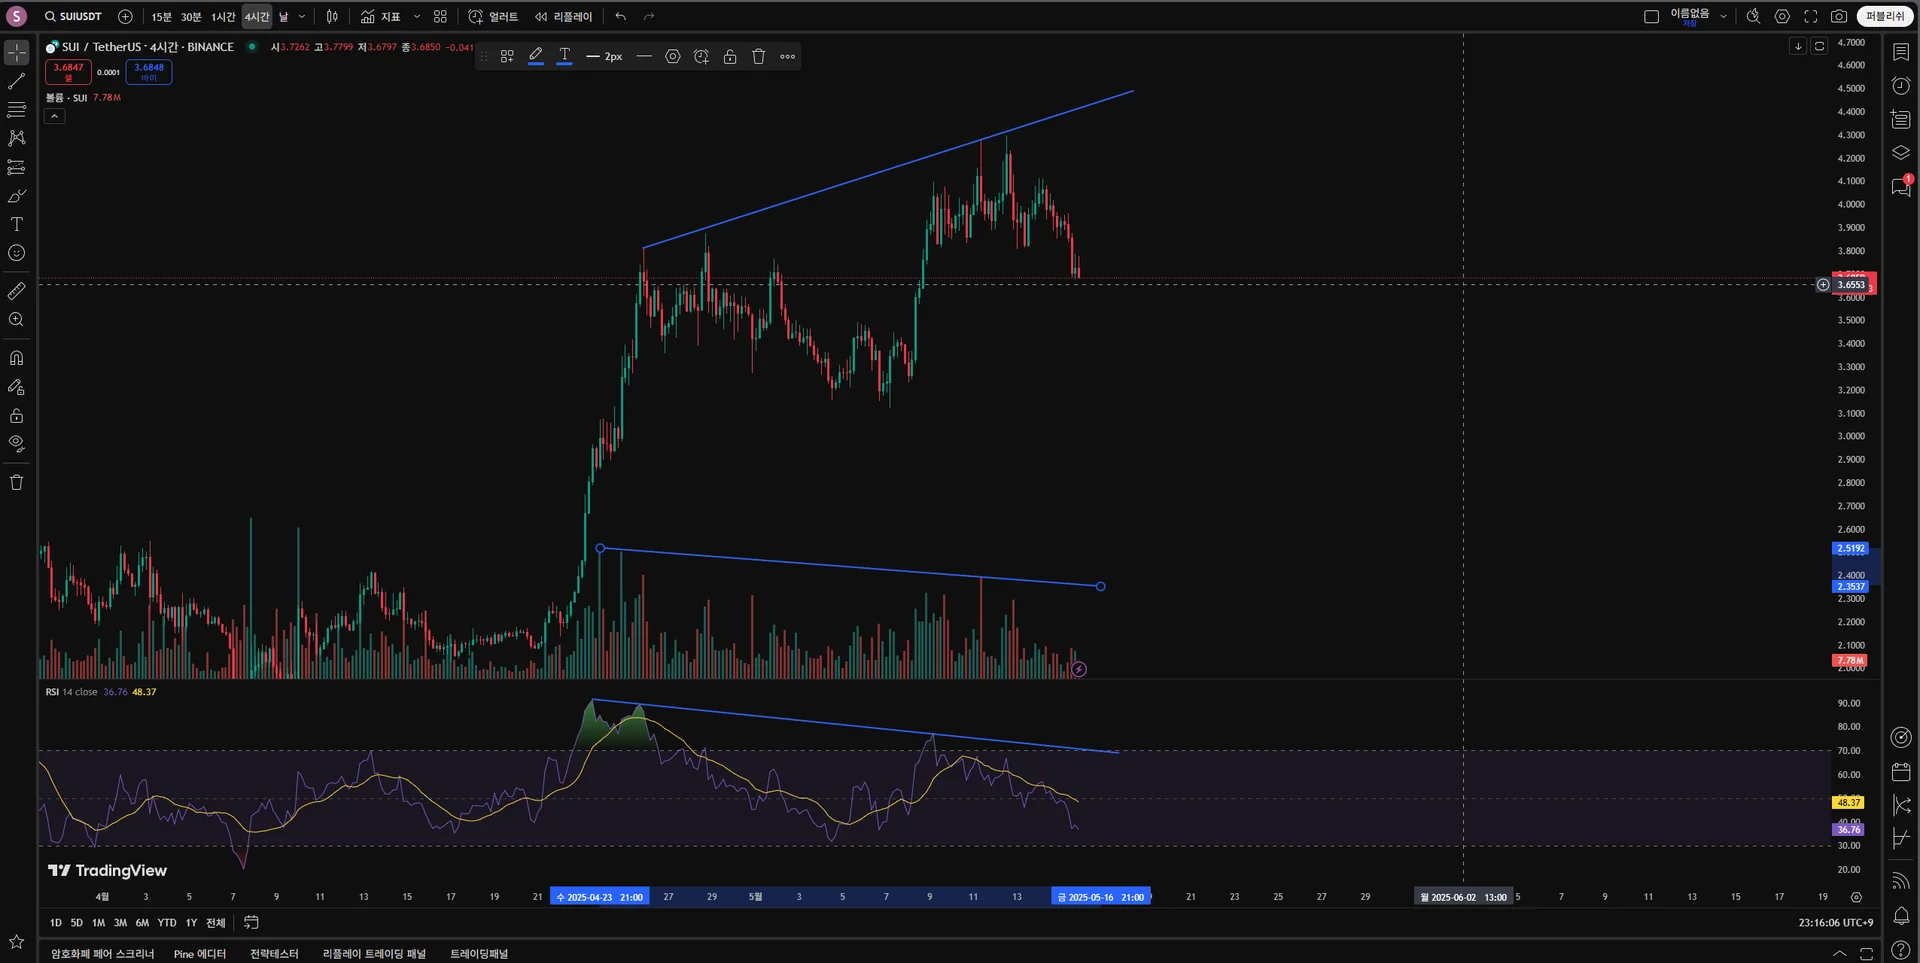Screen dimensions: 1920x963
Task: Open the 전략테스터 tab
Action: [274, 954]
